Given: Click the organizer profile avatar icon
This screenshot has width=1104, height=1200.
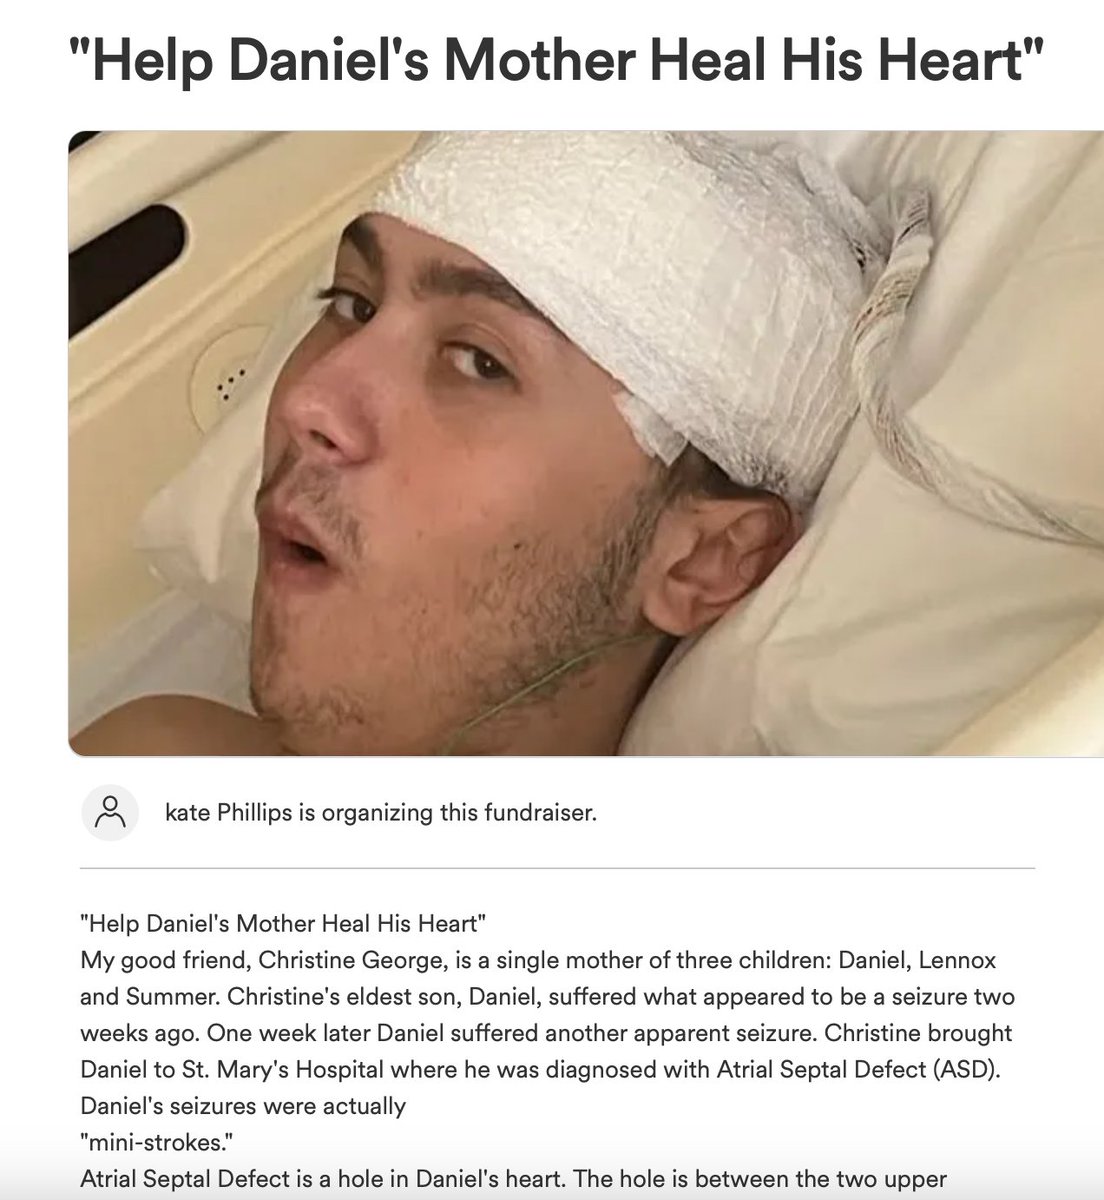Looking at the screenshot, I should coord(109,813).
